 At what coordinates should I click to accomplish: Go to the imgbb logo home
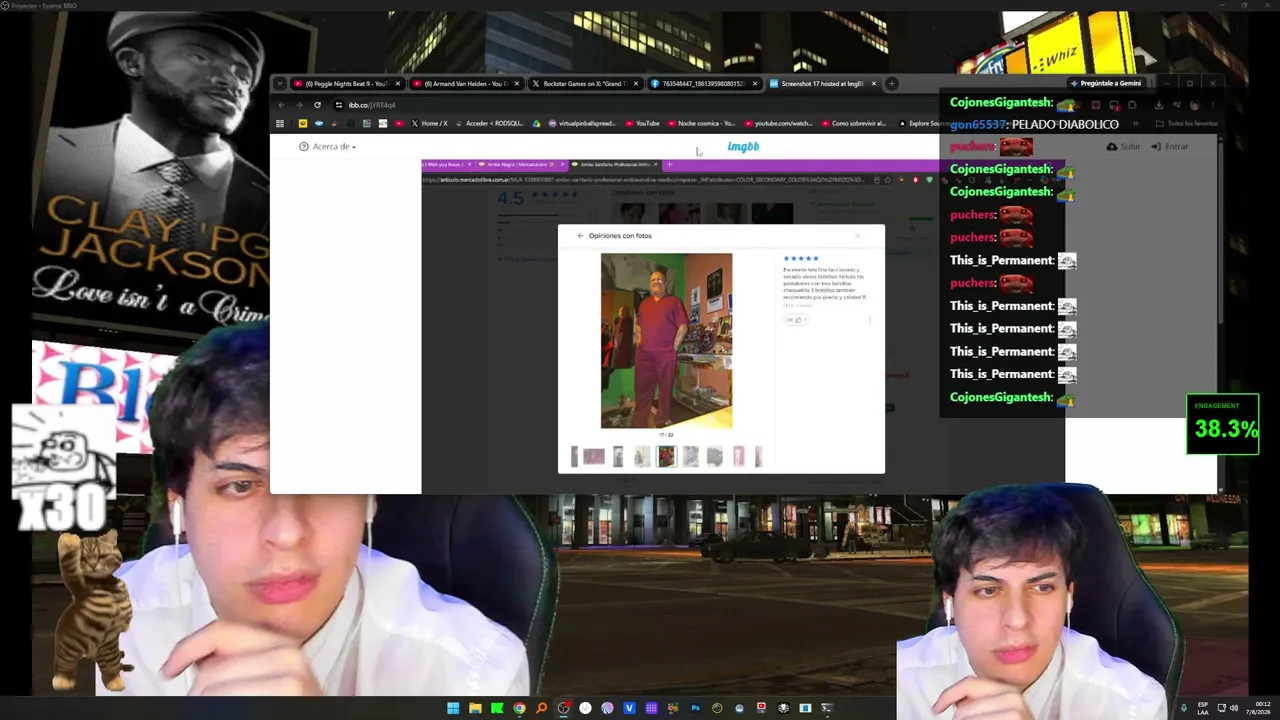[743, 147]
